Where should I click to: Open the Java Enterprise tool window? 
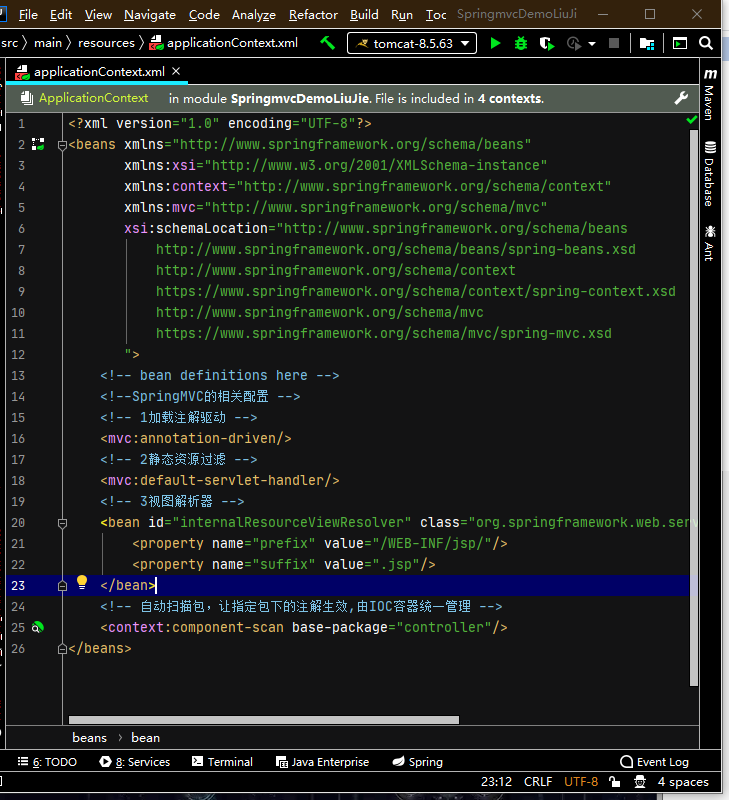322,762
